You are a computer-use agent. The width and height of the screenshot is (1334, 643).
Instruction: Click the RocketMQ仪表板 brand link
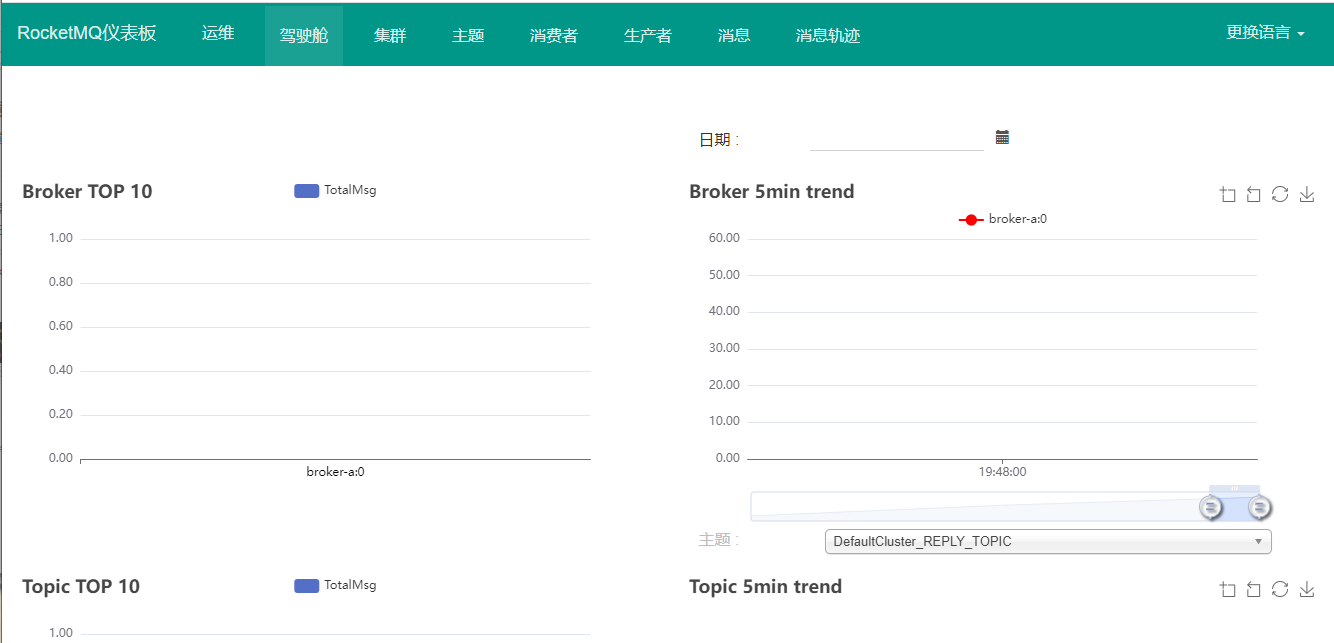point(87,33)
